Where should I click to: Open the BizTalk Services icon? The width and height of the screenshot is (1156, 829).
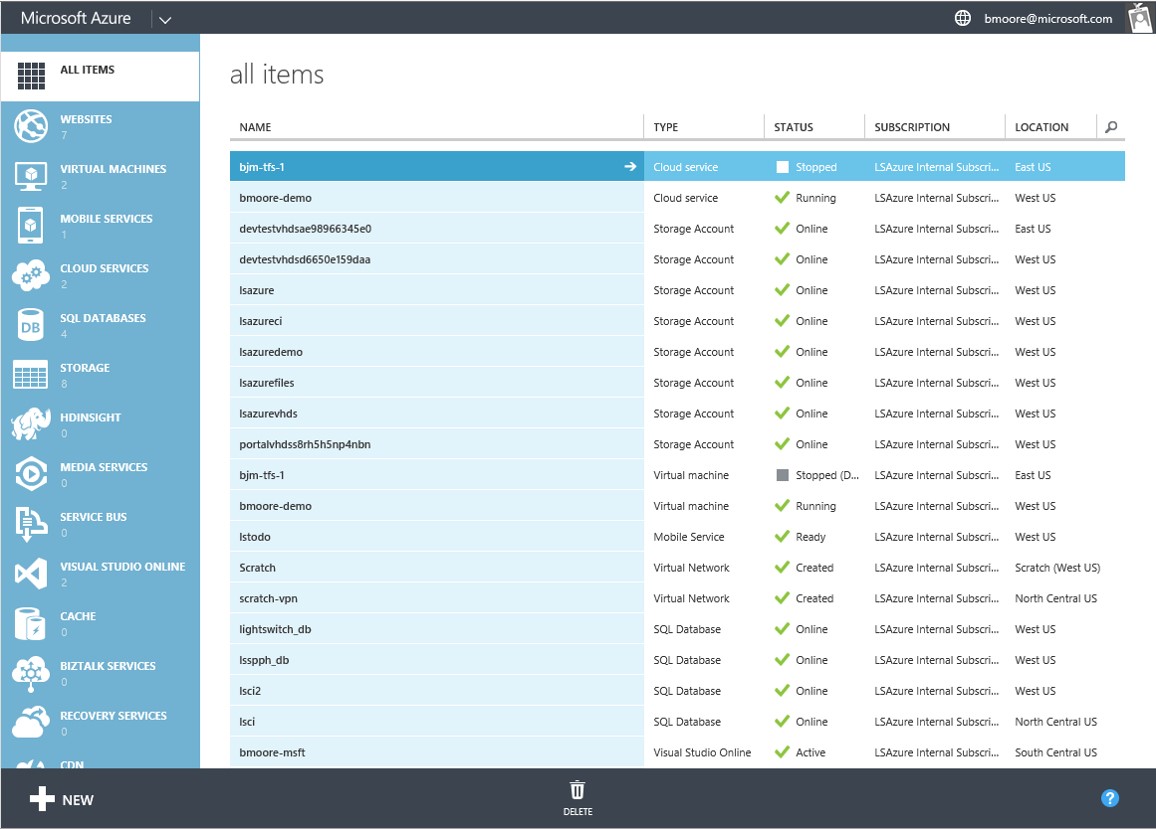(31, 673)
